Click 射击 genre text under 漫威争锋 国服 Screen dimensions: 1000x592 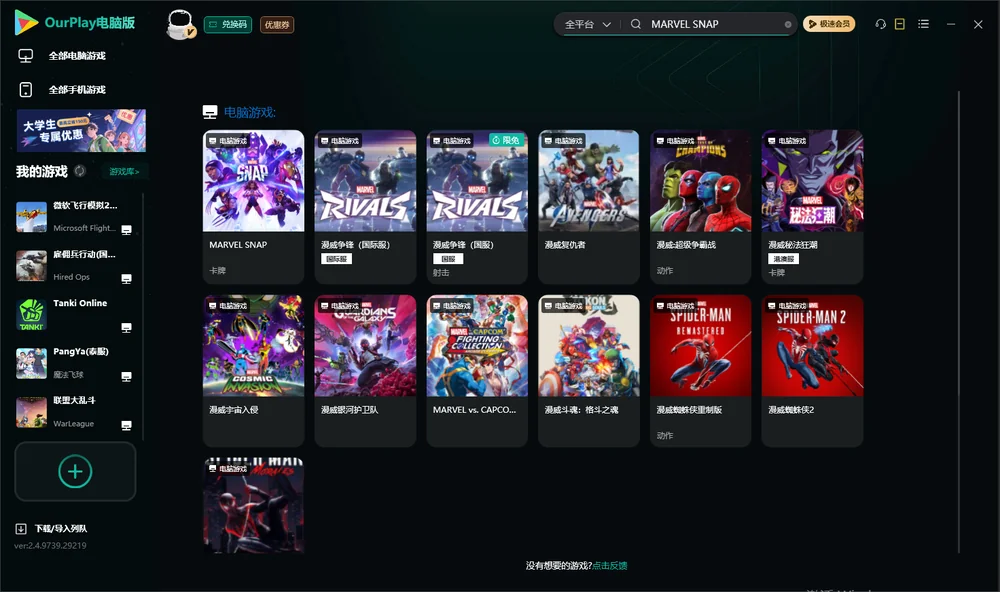[441, 272]
